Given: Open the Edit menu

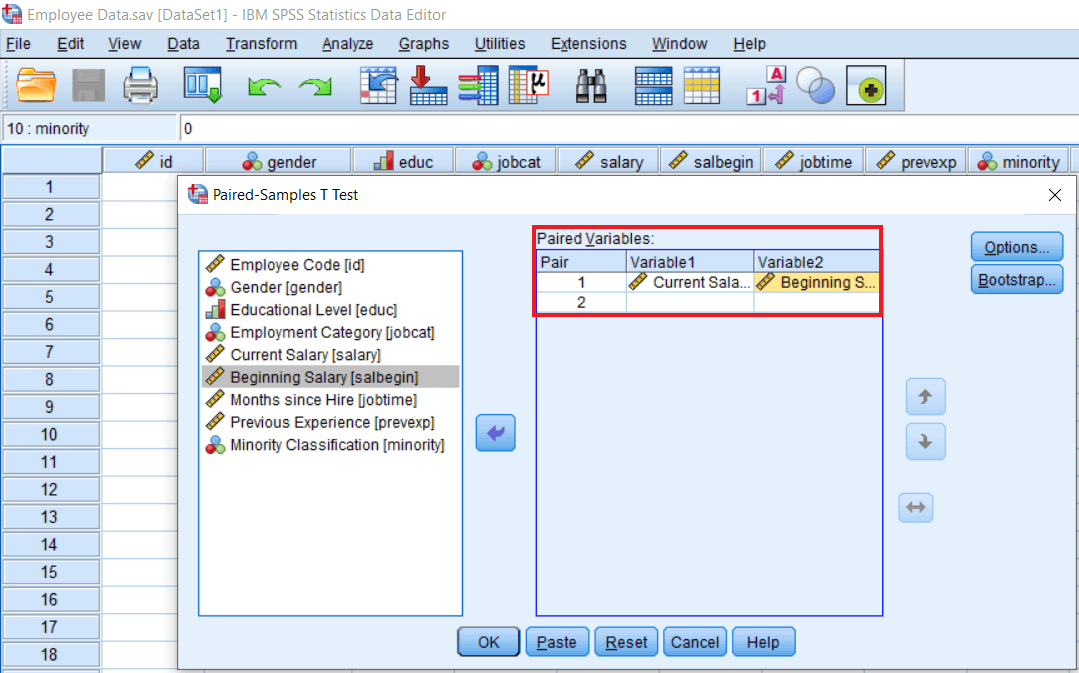Looking at the screenshot, I should [x=70, y=44].
